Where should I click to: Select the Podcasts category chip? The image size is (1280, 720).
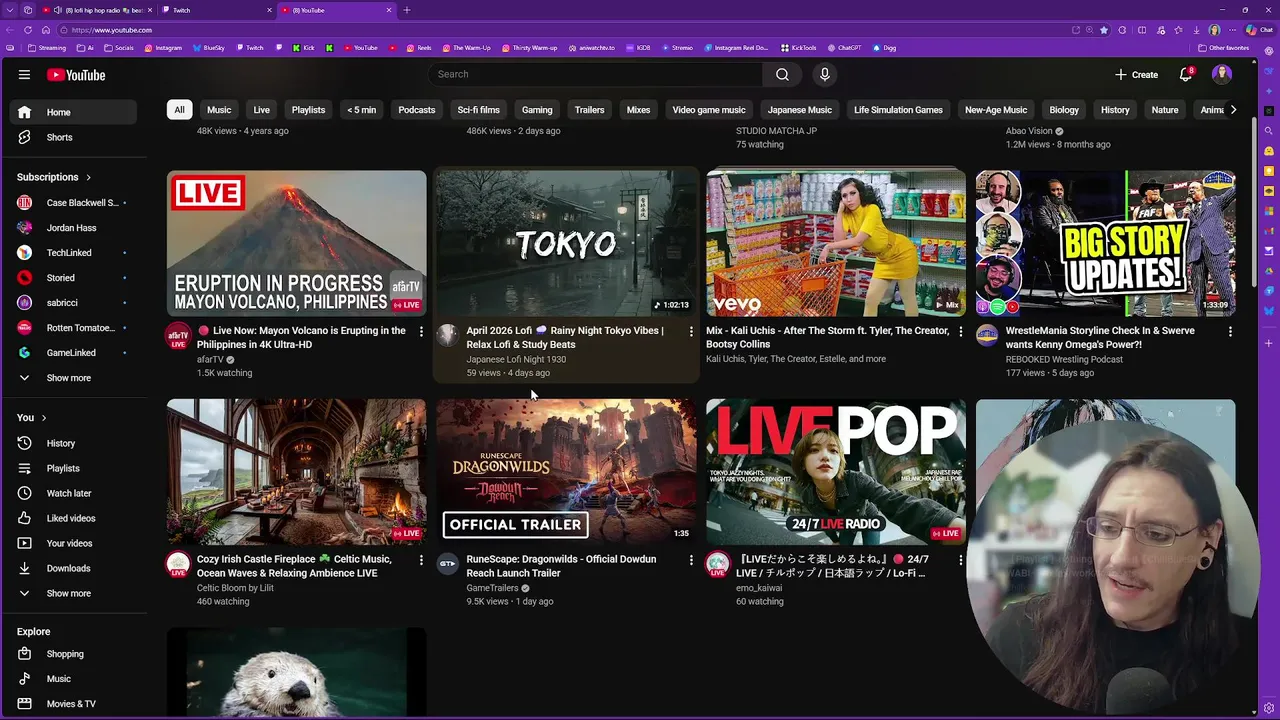(x=417, y=110)
